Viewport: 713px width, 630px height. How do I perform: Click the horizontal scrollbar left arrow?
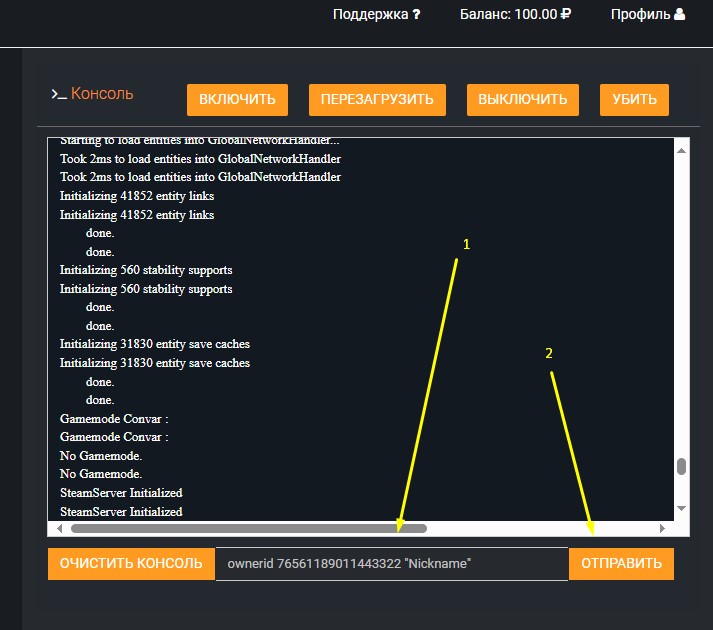pyautogui.click(x=60, y=528)
